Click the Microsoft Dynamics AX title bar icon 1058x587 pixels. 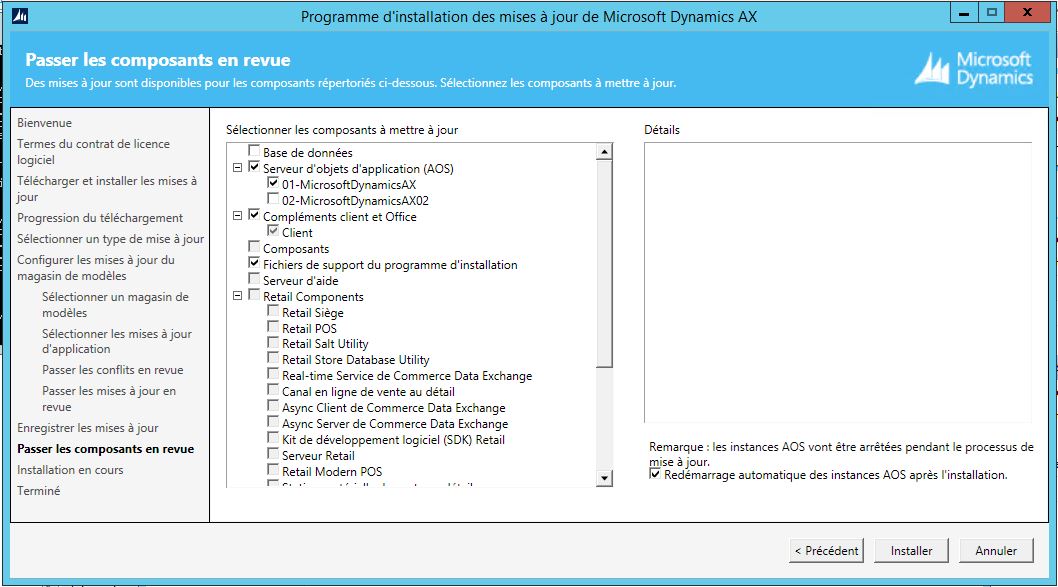click(x=20, y=16)
